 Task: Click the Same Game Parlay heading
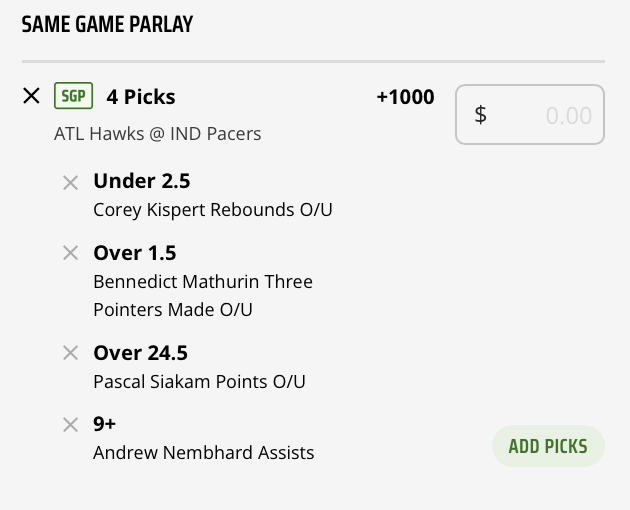point(107,25)
